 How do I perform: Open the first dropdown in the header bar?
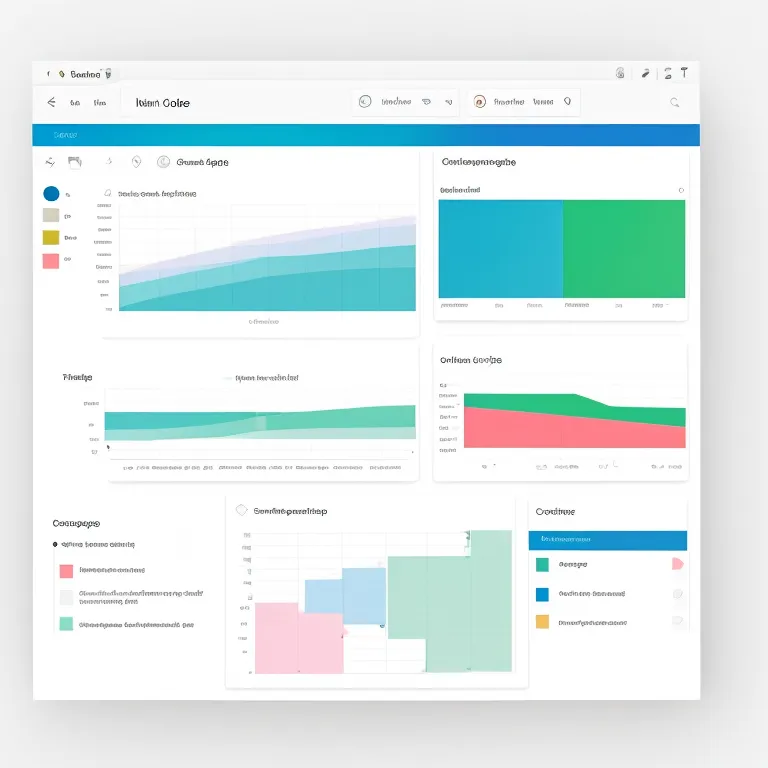405,101
